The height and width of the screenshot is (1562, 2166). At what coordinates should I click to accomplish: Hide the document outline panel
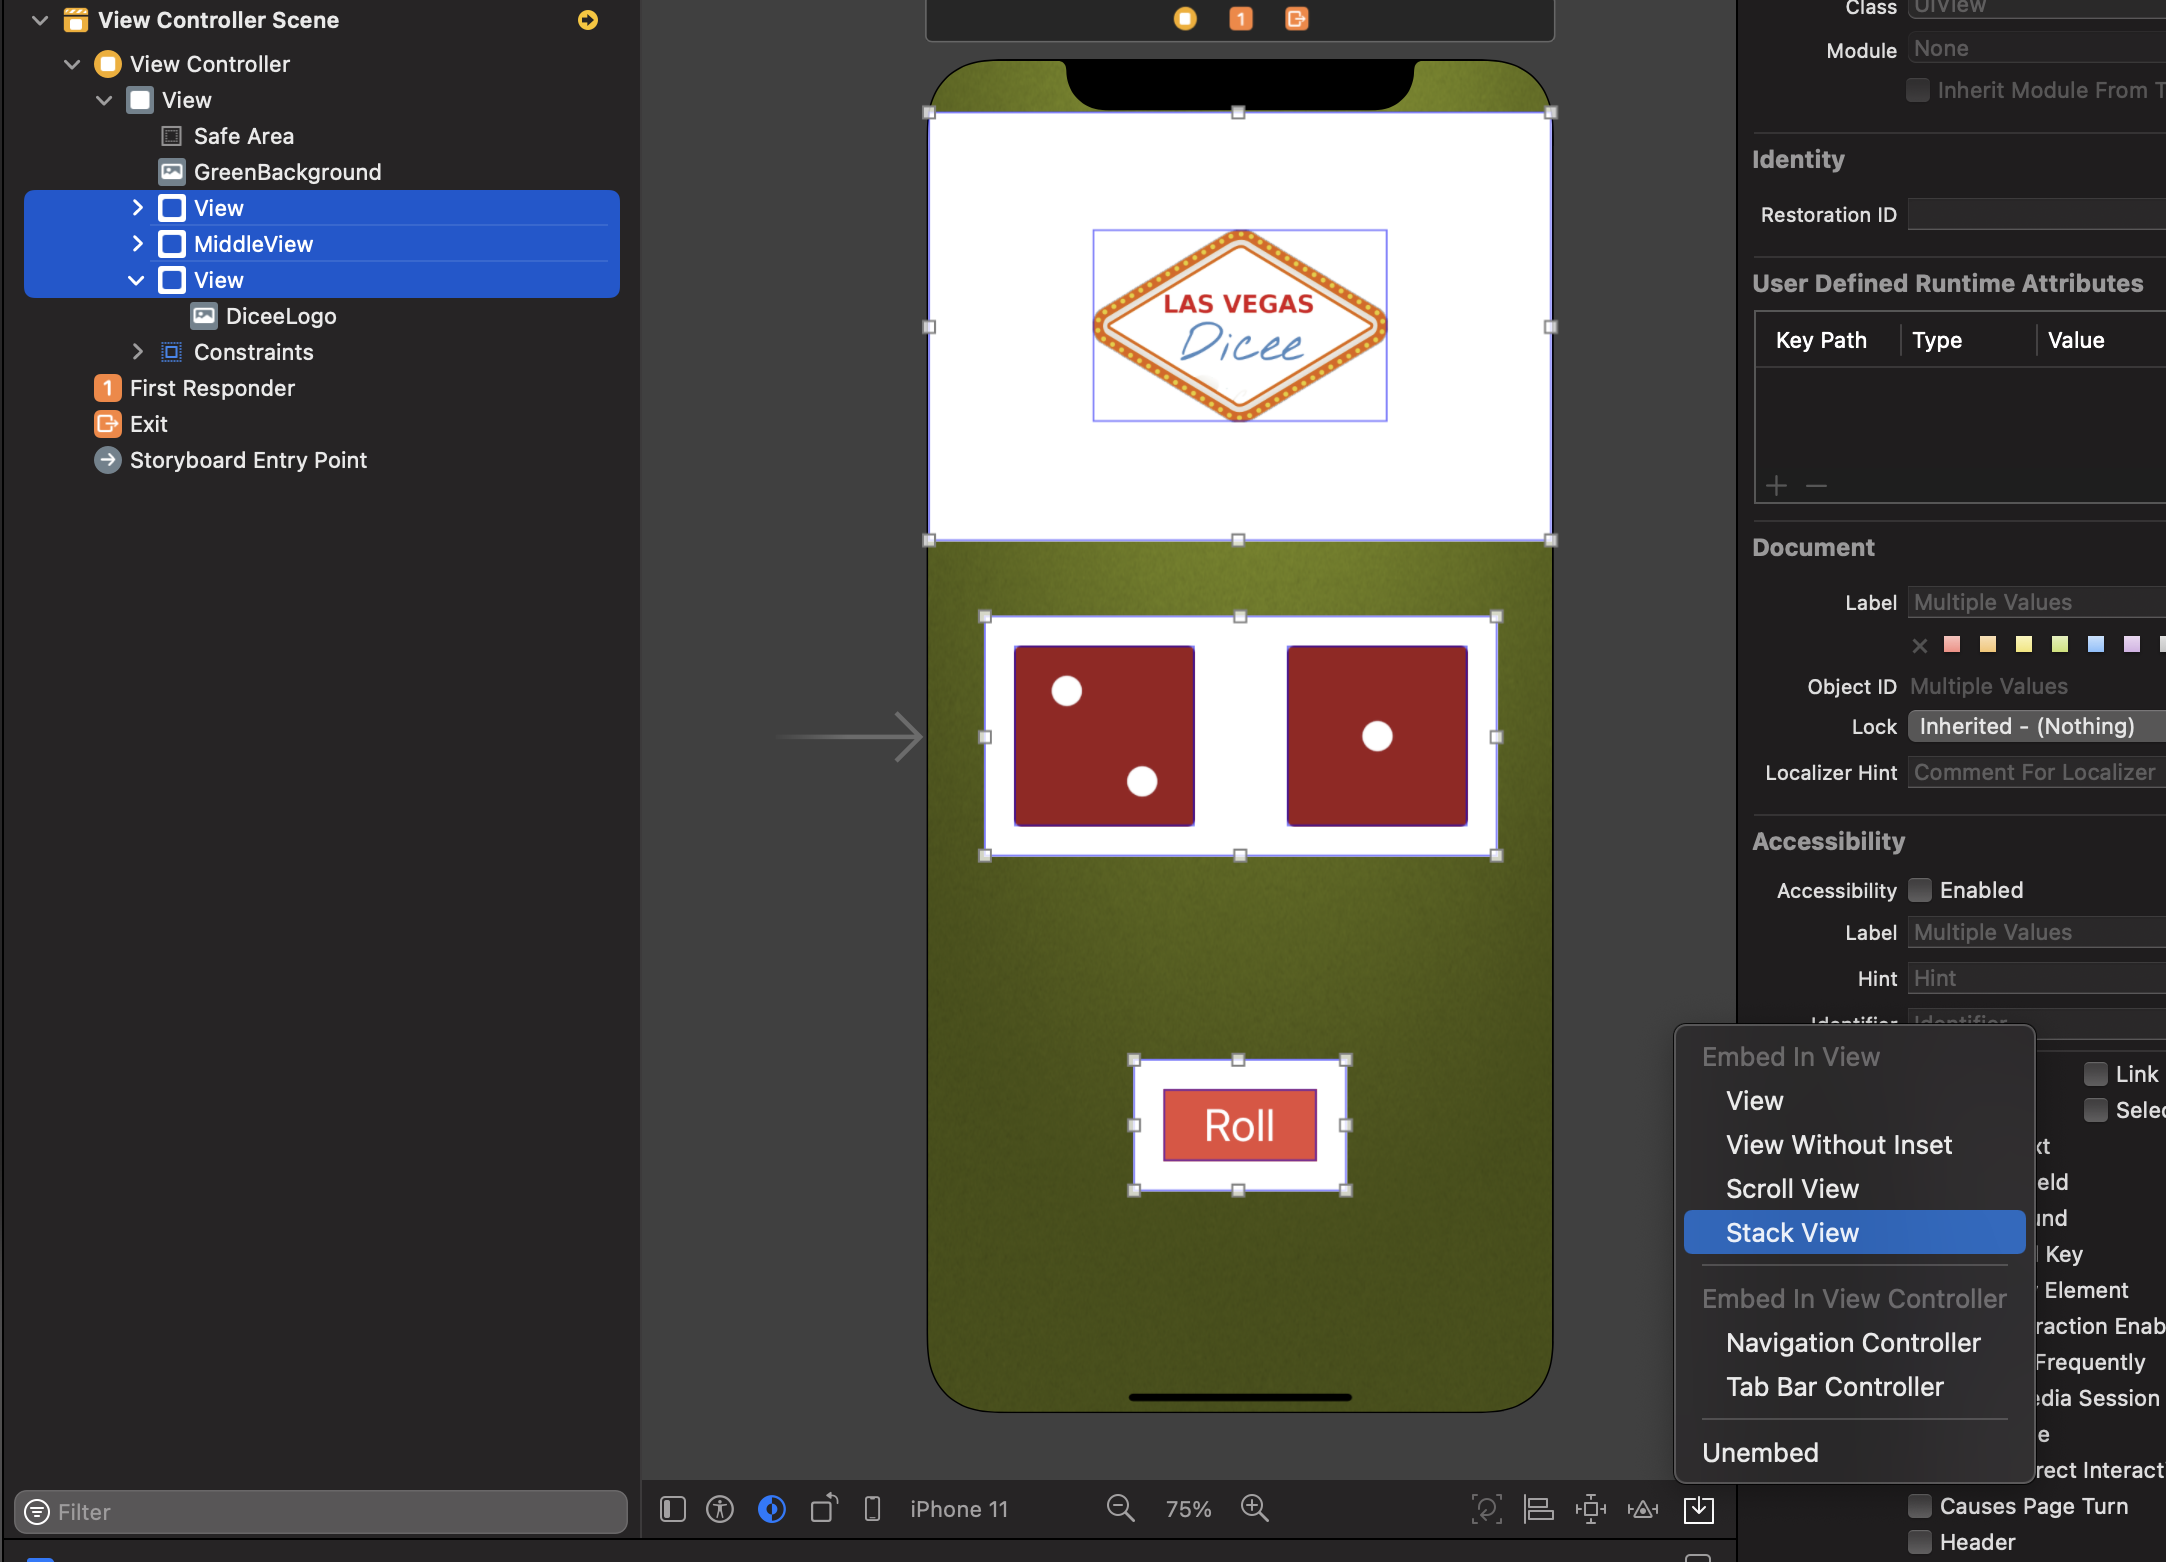point(673,1509)
